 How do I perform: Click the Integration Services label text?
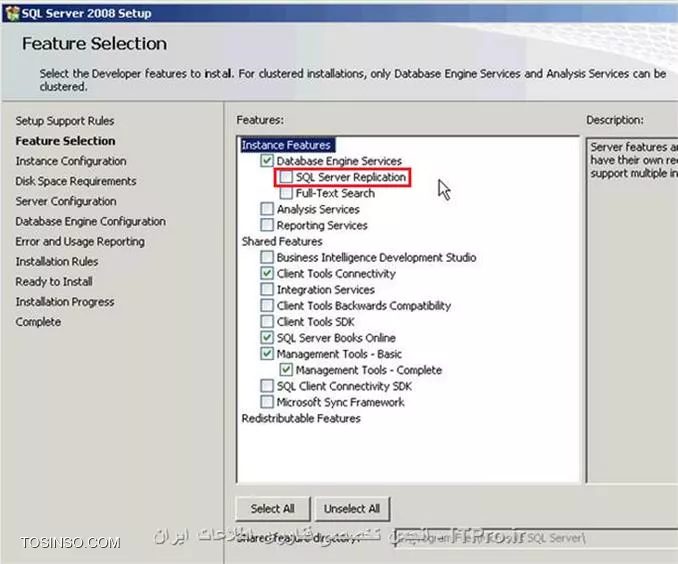(326, 290)
